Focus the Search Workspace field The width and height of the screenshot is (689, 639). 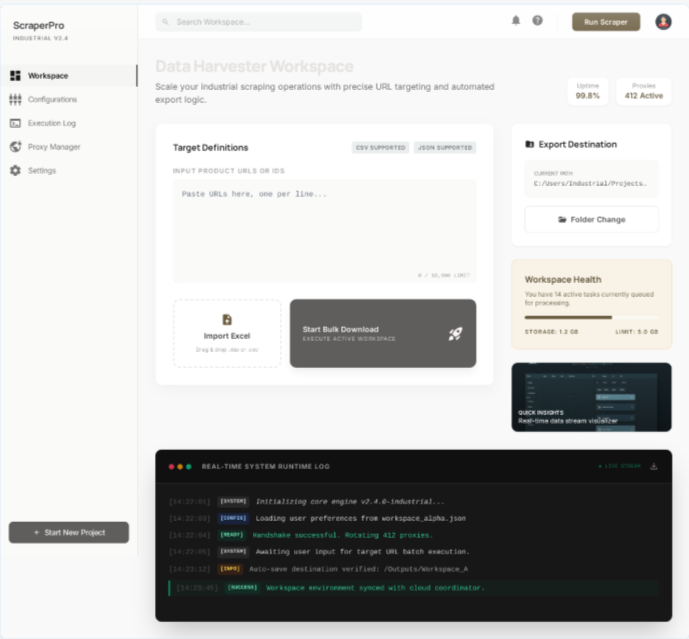(x=258, y=22)
